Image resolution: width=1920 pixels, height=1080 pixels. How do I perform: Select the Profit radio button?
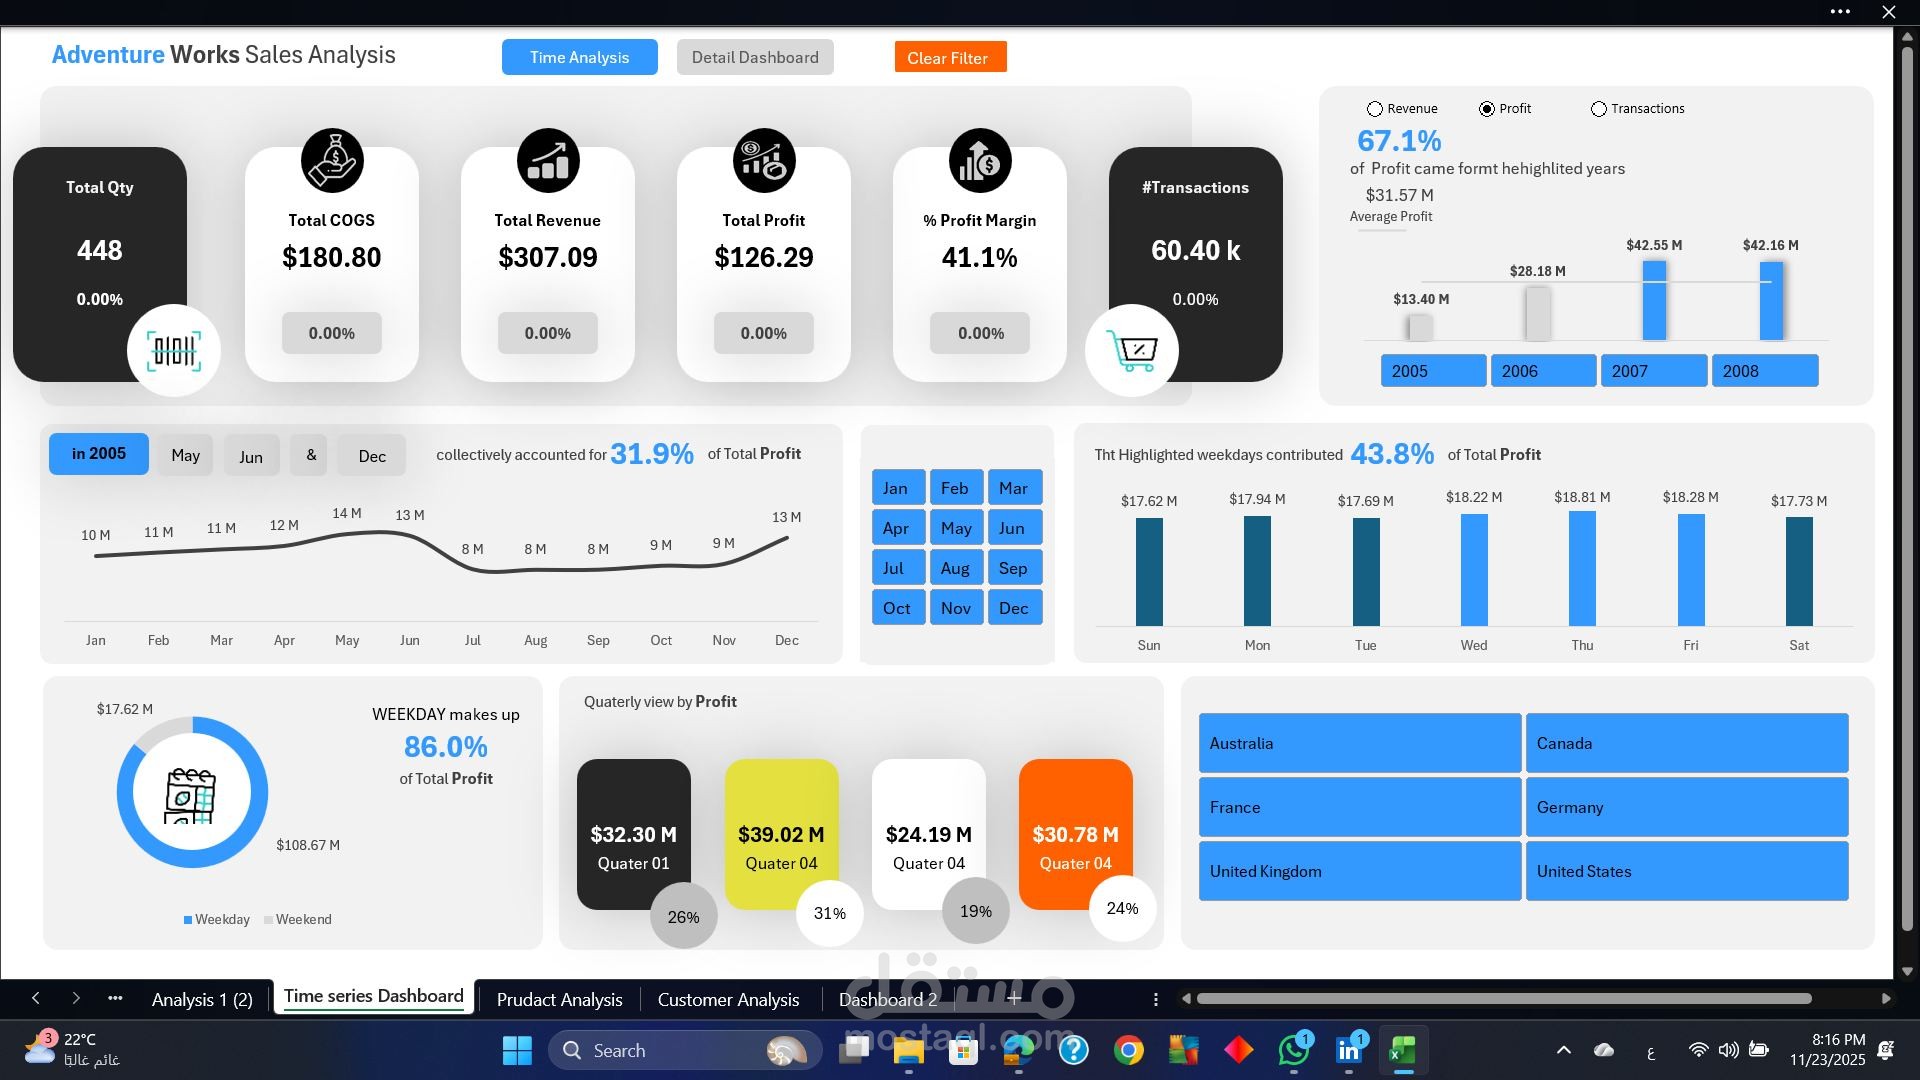tap(1487, 109)
